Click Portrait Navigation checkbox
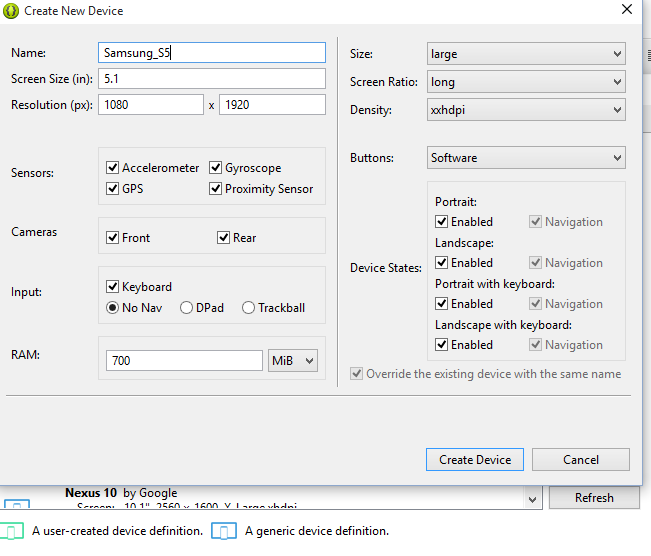The height and width of the screenshot is (556, 651). pyautogui.click(x=536, y=222)
